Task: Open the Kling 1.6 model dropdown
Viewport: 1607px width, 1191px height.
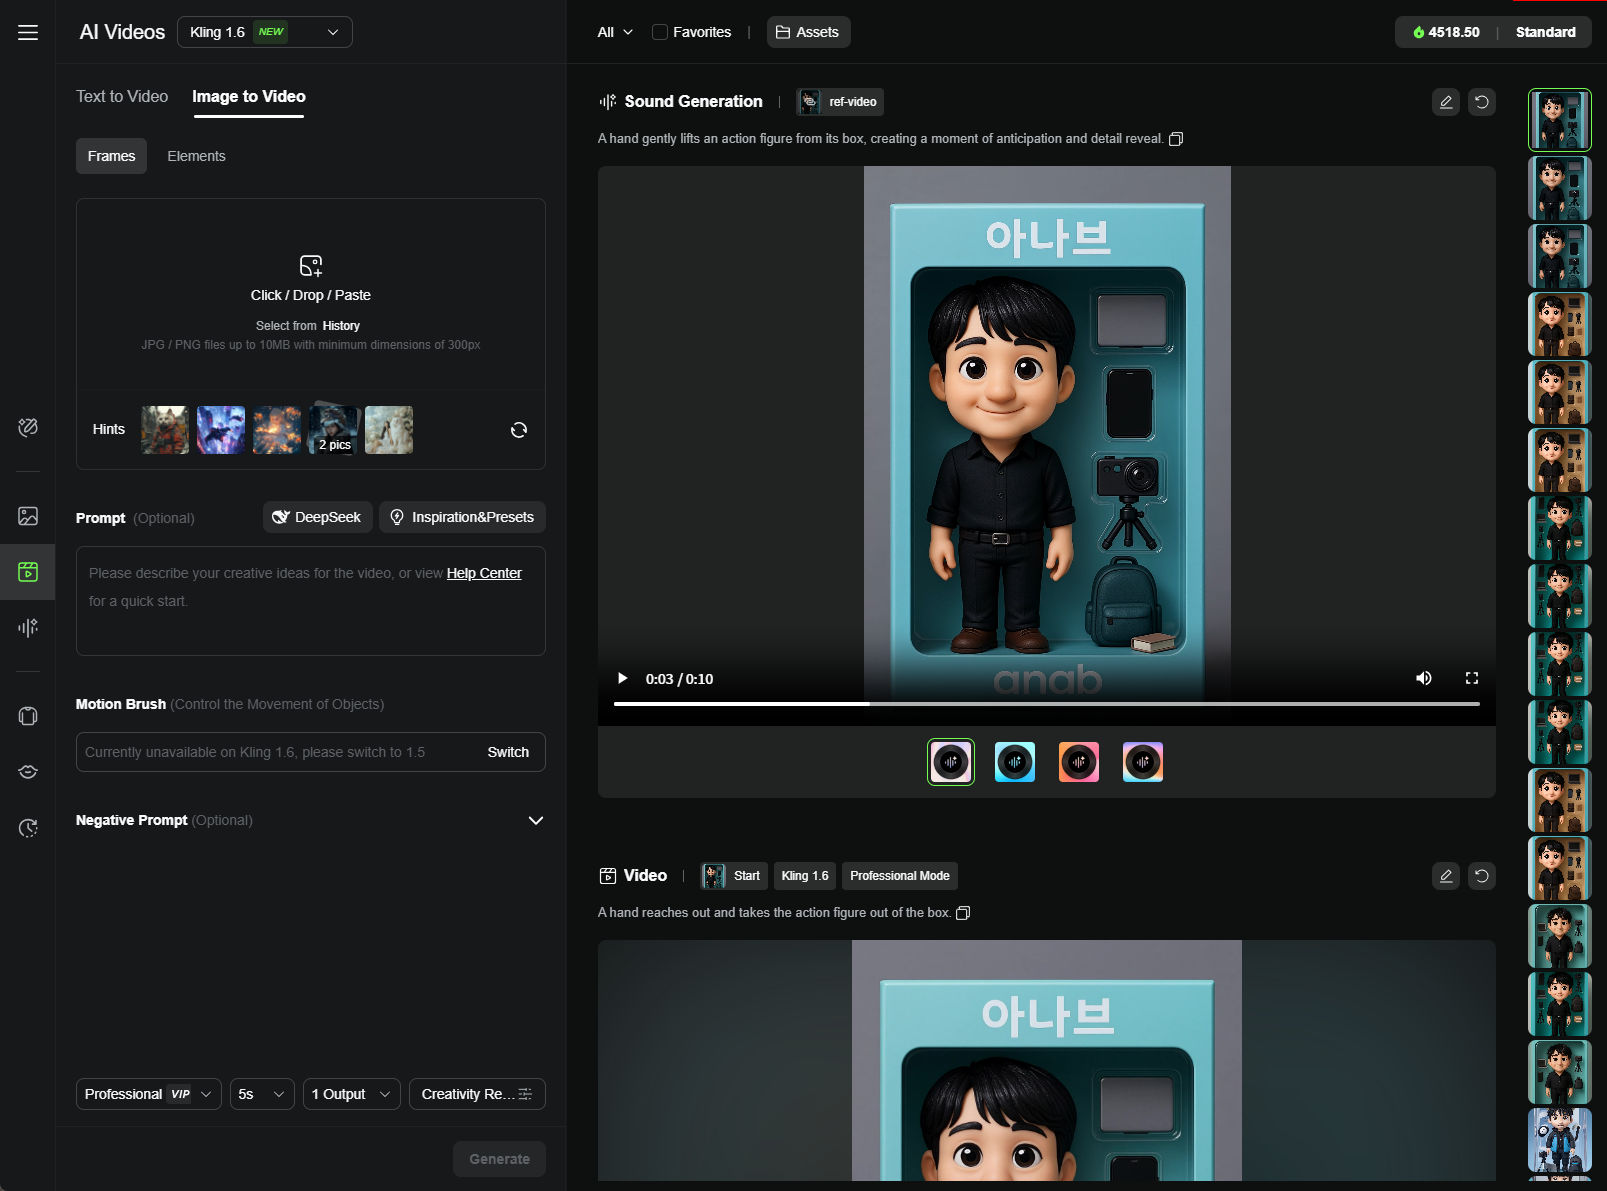Action: [265, 32]
